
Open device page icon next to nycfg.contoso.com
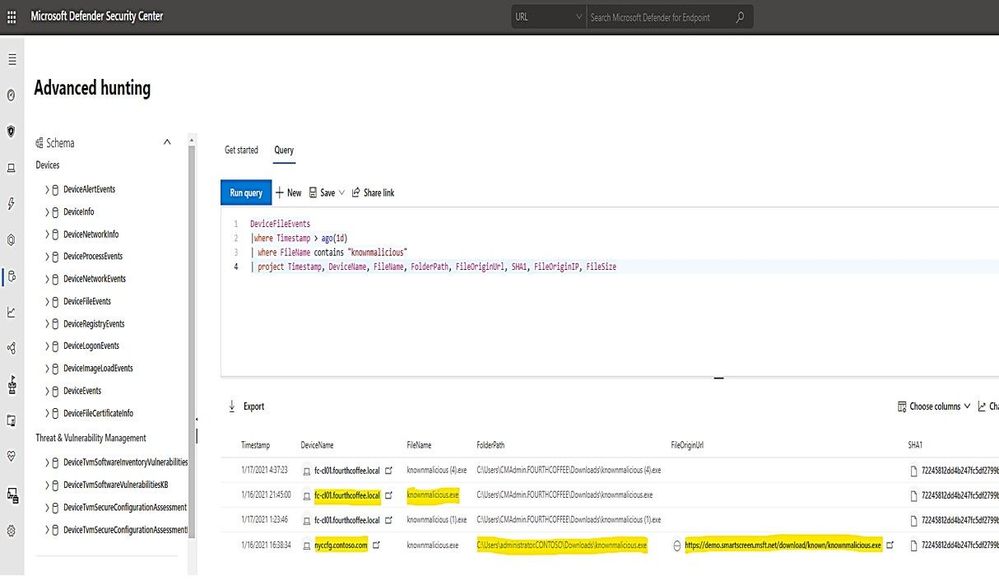[377, 545]
